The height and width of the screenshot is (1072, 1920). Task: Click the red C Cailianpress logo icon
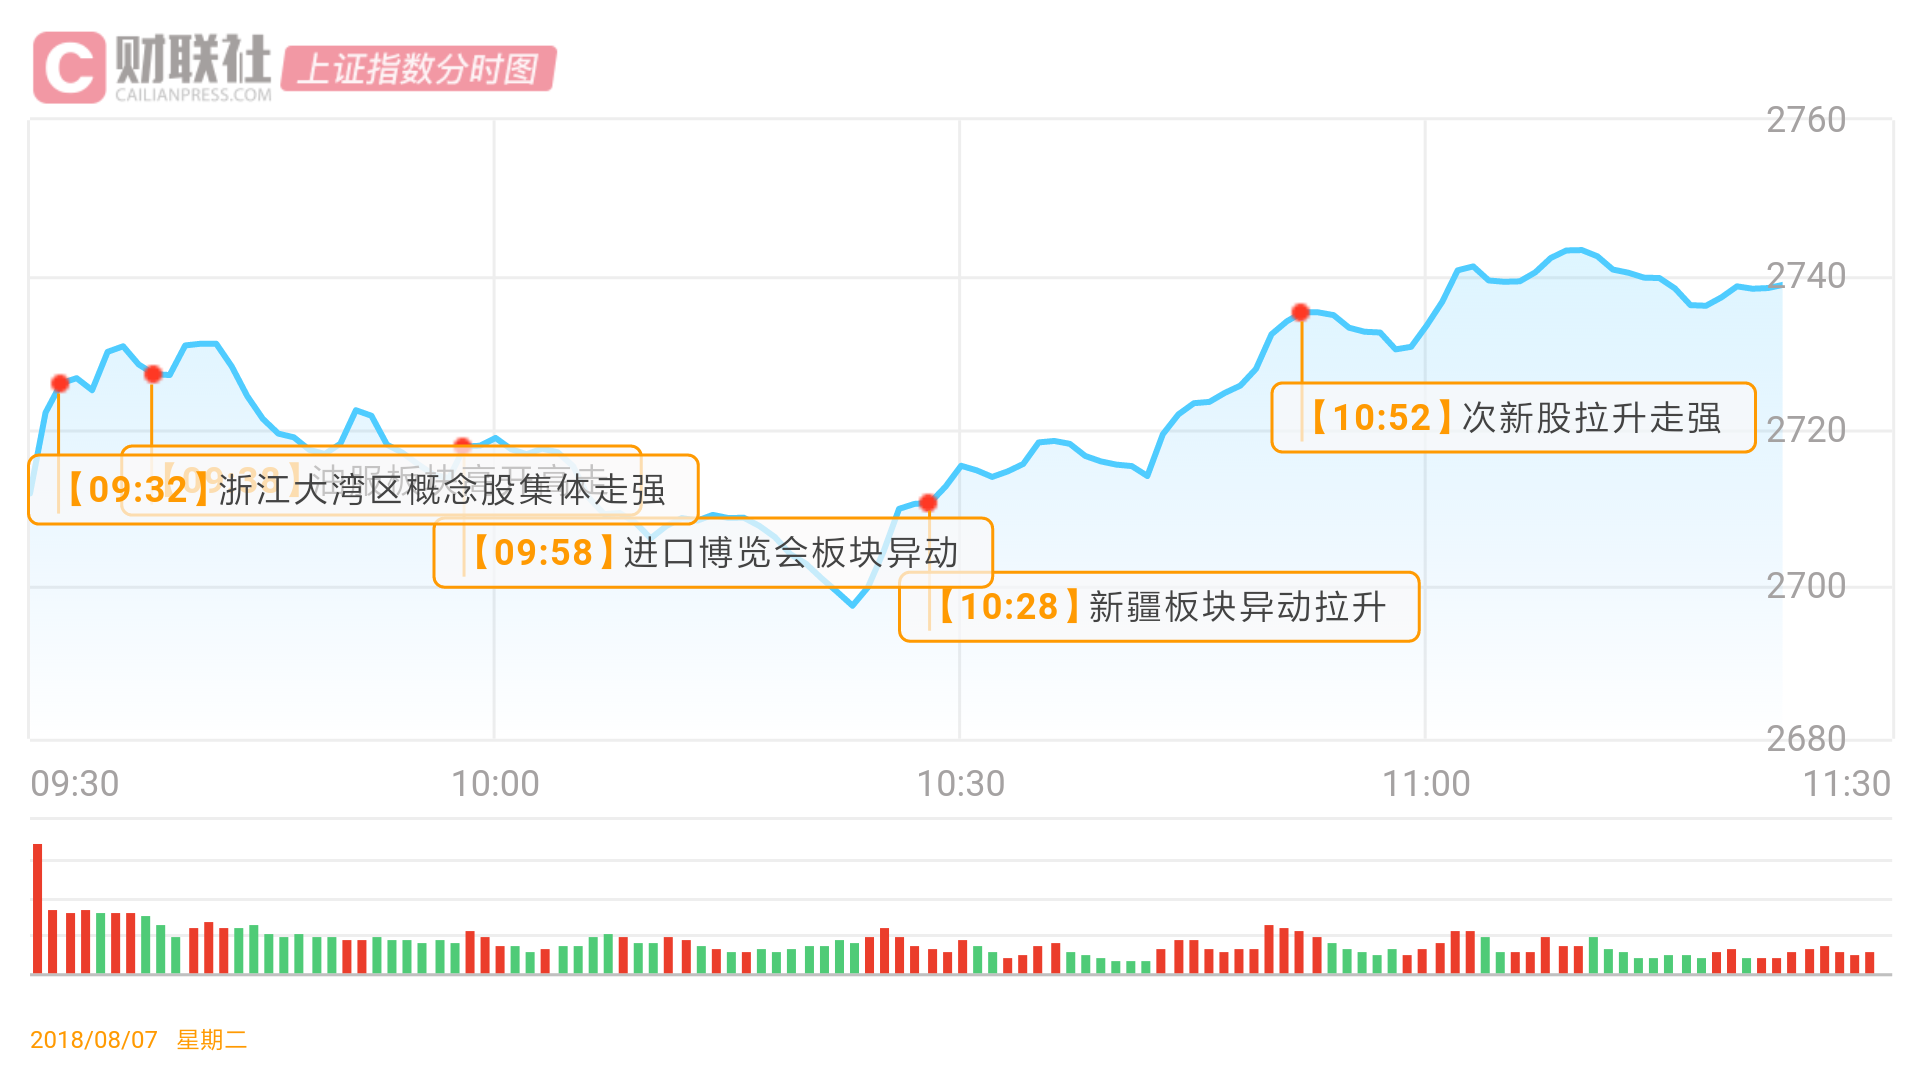tap(68, 67)
